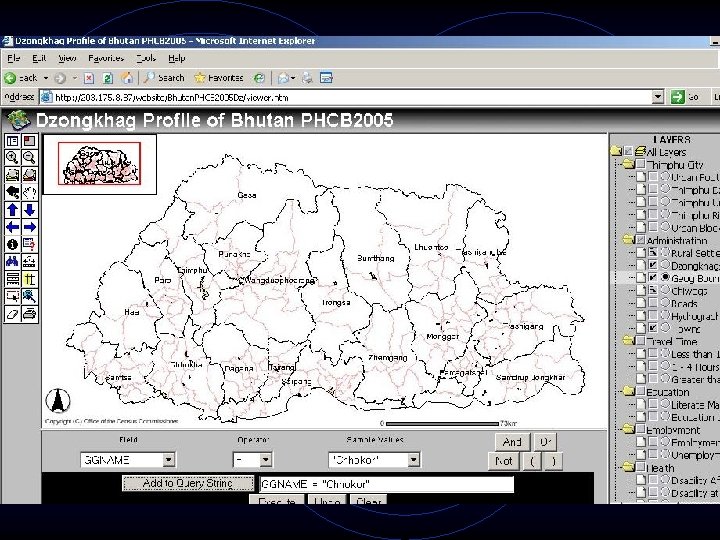Click the browser Refresh button
720x540 pixels.
coord(107,79)
